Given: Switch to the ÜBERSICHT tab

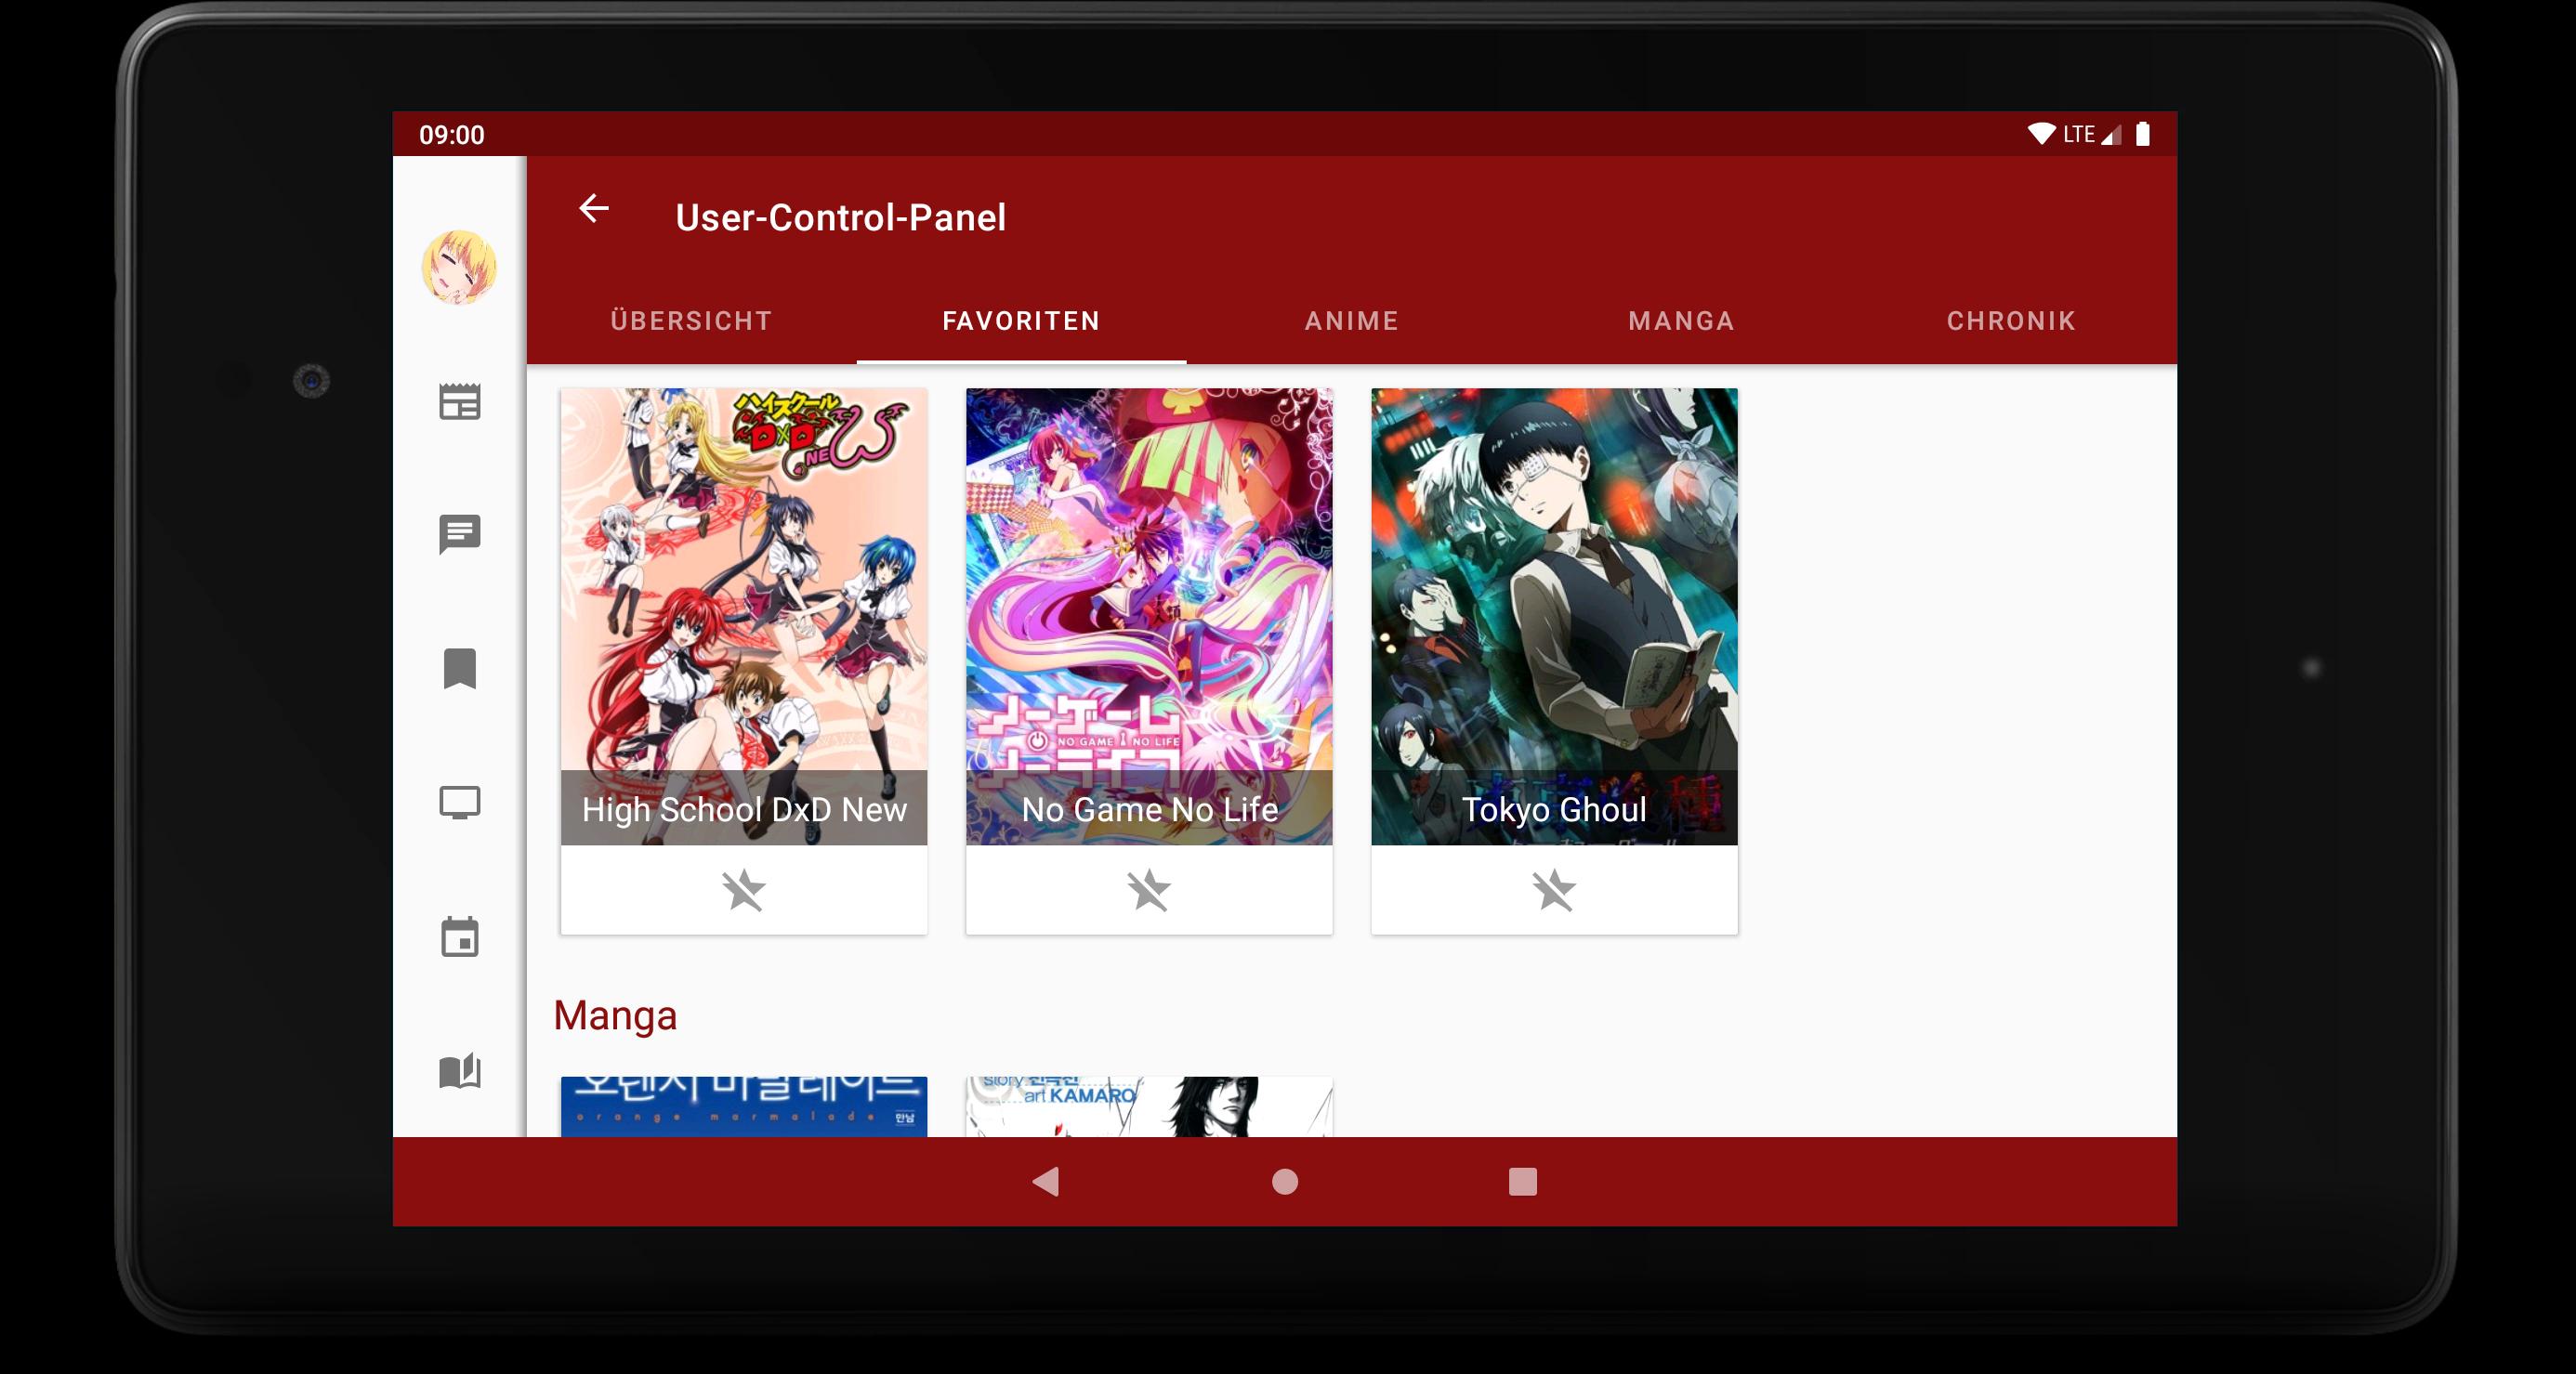Looking at the screenshot, I should pyautogui.click(x=691, y=321).
